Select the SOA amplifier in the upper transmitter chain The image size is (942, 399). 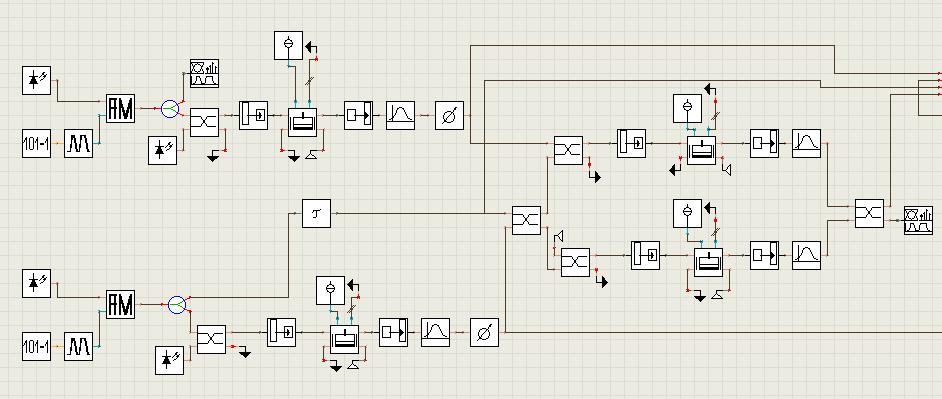coord(302,122)
